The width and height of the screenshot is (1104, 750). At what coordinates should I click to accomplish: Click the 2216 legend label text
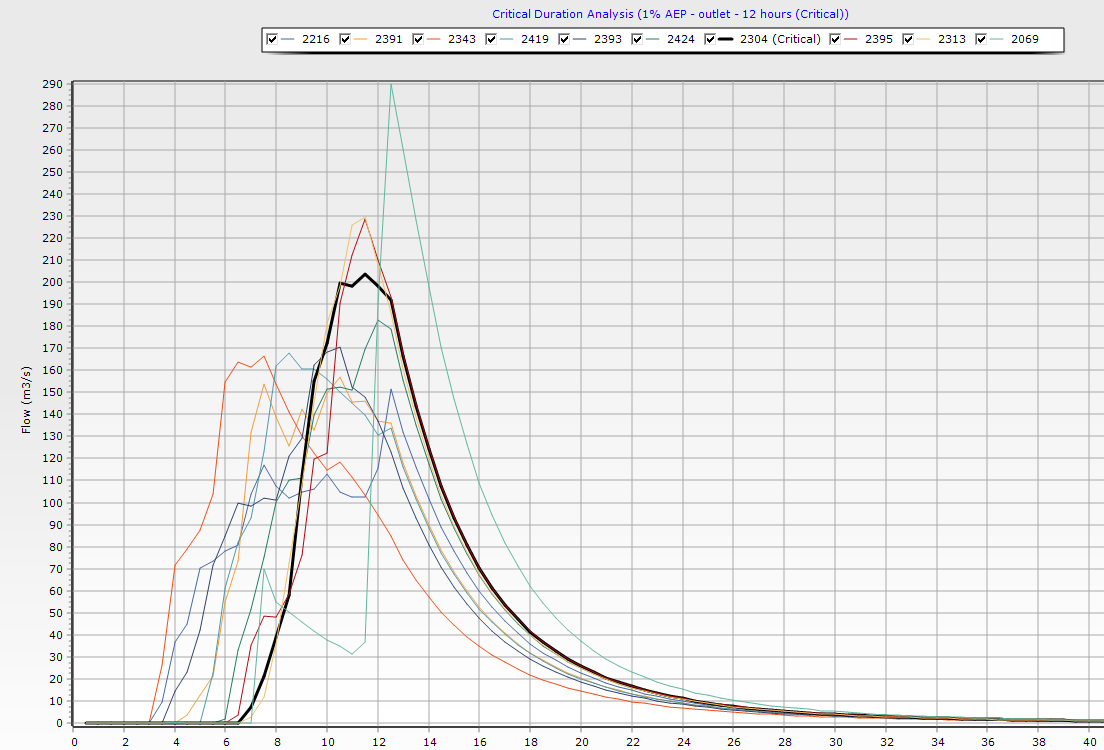tap(316, 40)
